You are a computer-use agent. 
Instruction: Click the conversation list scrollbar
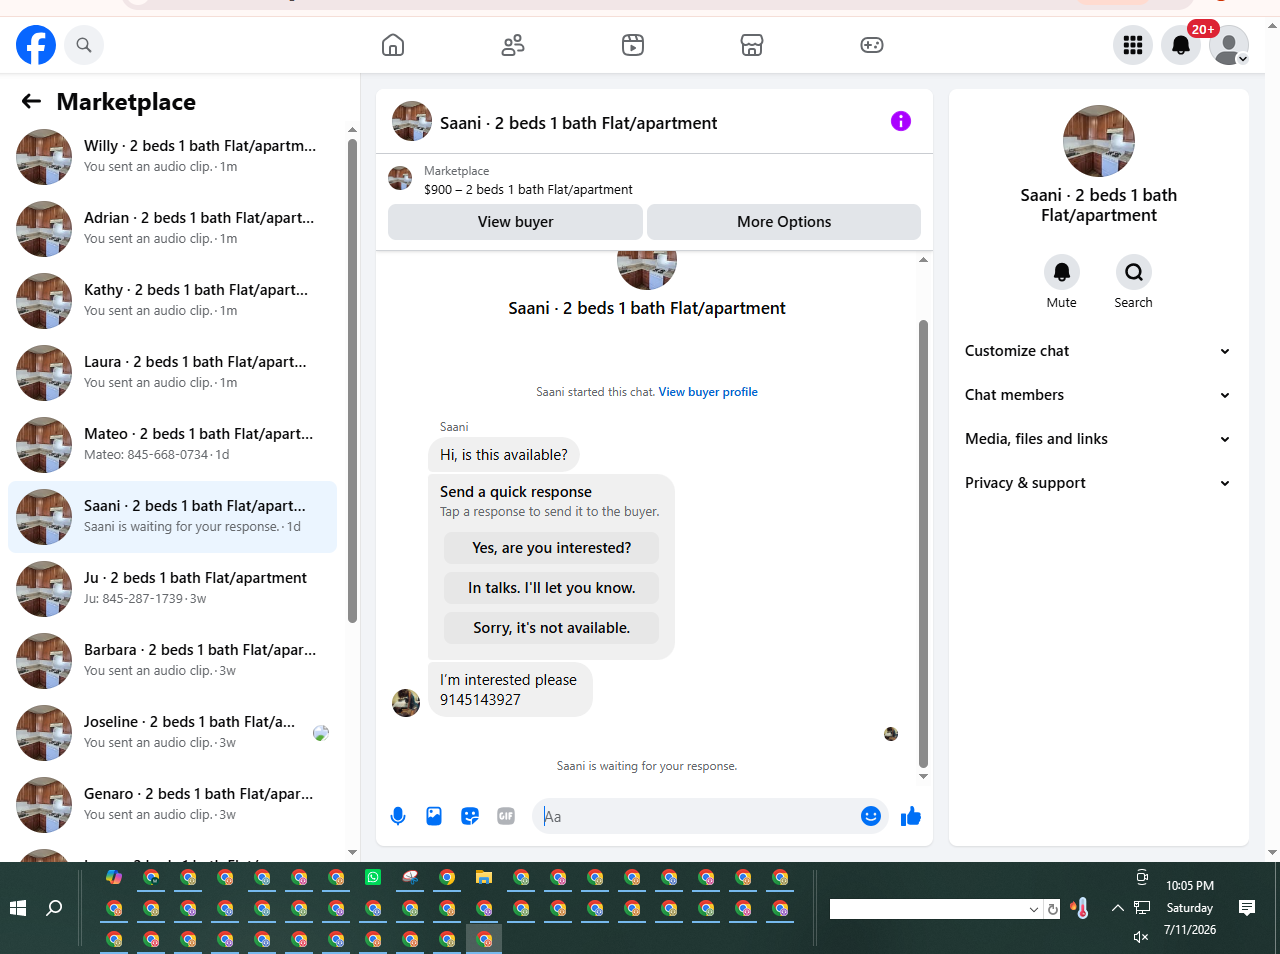pos(352,380)
